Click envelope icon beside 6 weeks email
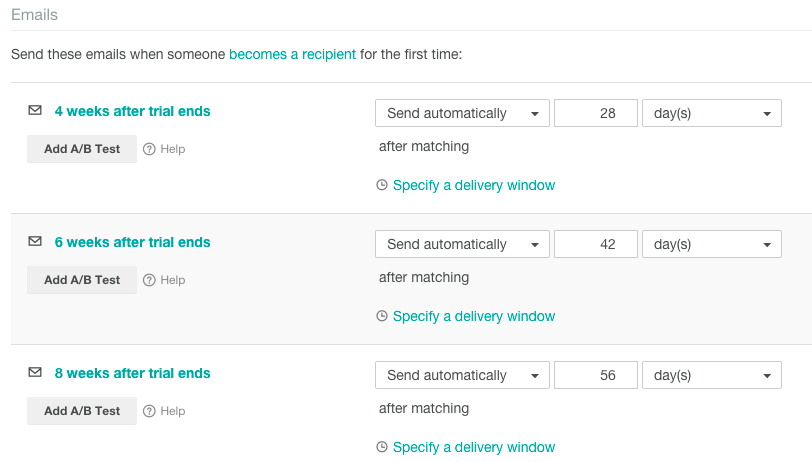 (x=35, y=241)
